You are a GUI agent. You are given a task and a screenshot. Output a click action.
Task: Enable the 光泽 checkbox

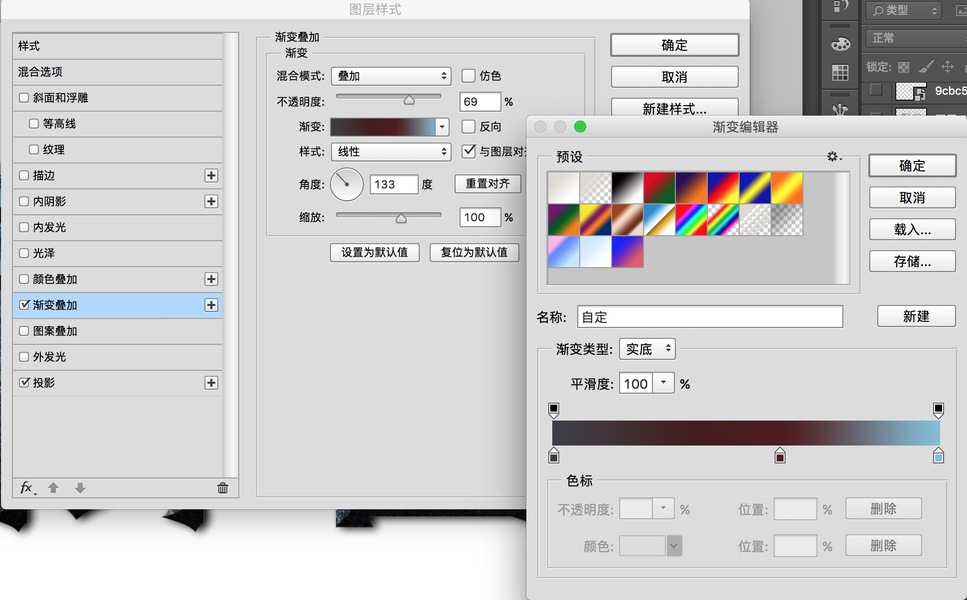point(23,253)
